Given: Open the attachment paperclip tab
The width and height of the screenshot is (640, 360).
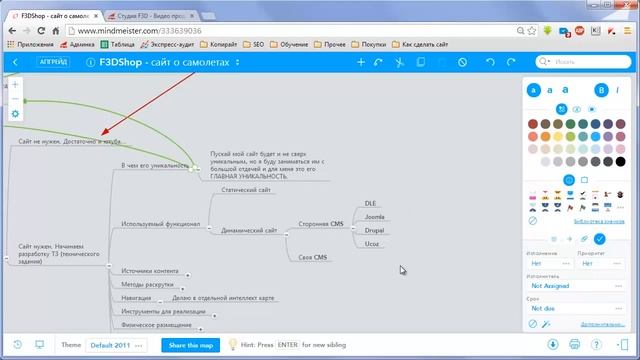Looking at the screenshot, I should pos(584,239).
